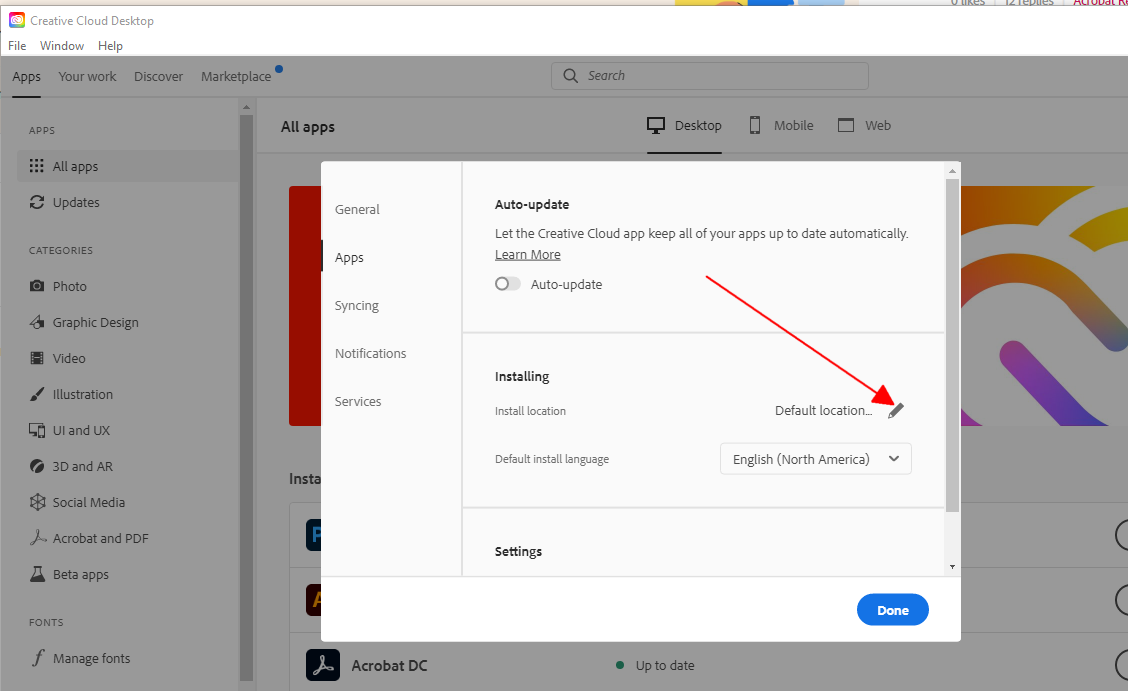The width and height of the screenshot is (1128, 691).
Task: Open the Photo category in sidebar
Action: coord(67,285)
